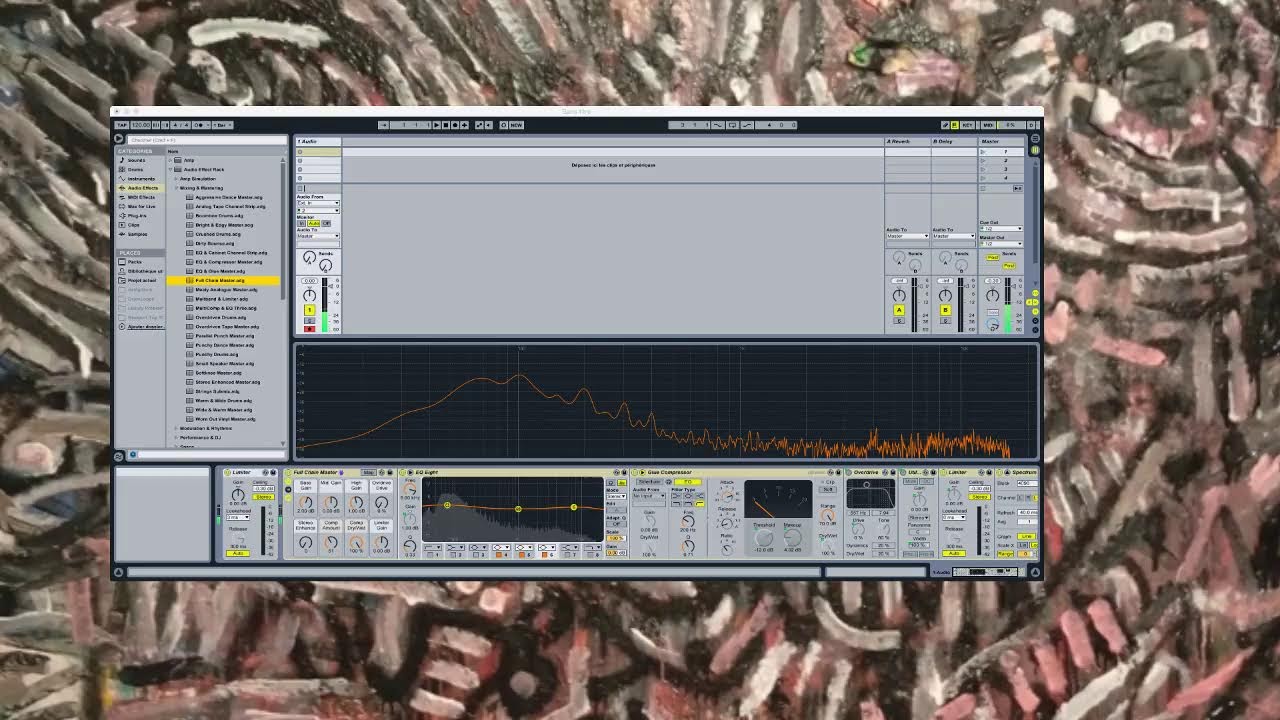
Task: Select Drums category in browser
Action: pos(140,169)
